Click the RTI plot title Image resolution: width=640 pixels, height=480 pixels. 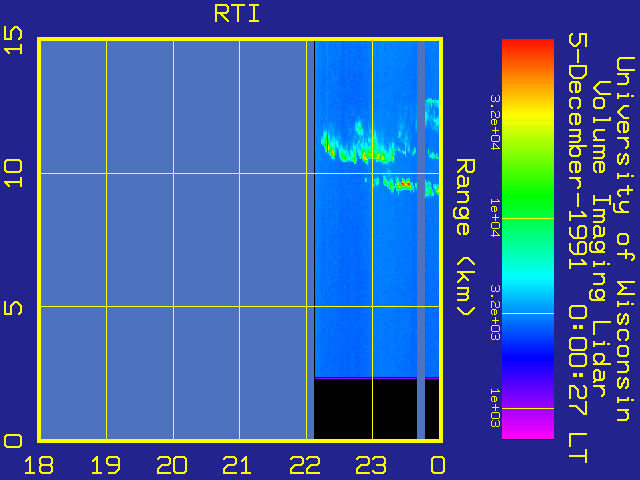(237, 13)
